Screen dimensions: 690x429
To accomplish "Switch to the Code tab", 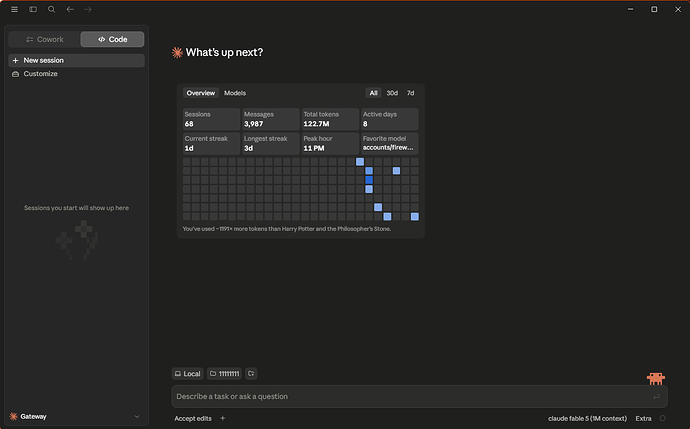I will pos(112,39).
